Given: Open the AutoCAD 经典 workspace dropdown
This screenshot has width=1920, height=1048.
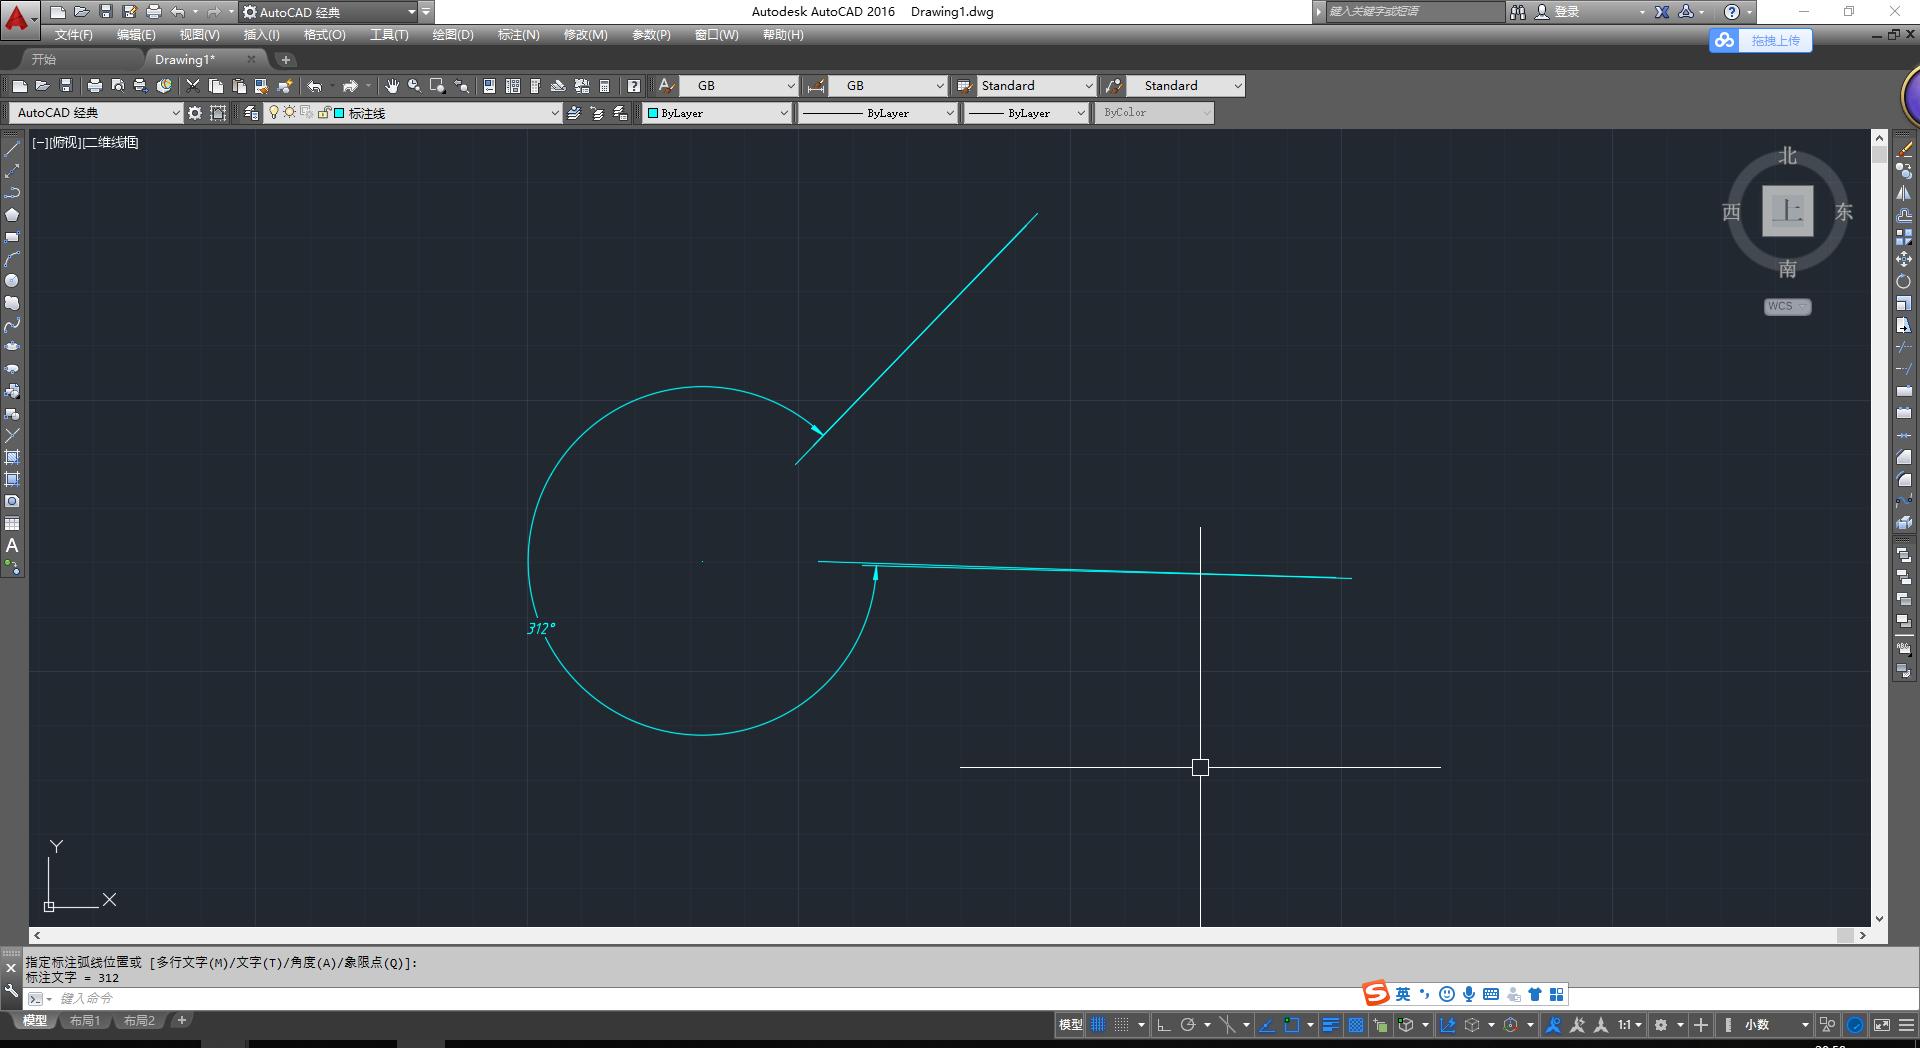Looking at the screenshot, I should [95, 113].
